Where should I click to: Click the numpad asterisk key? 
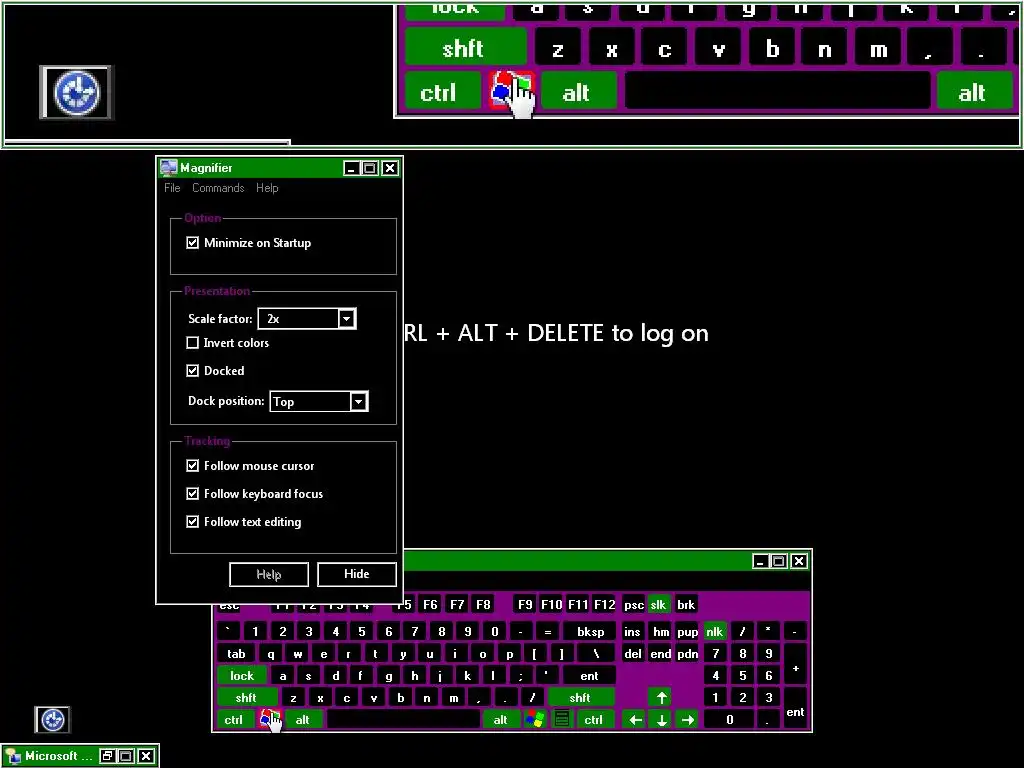pyautogui.click(x=769, y=632)
